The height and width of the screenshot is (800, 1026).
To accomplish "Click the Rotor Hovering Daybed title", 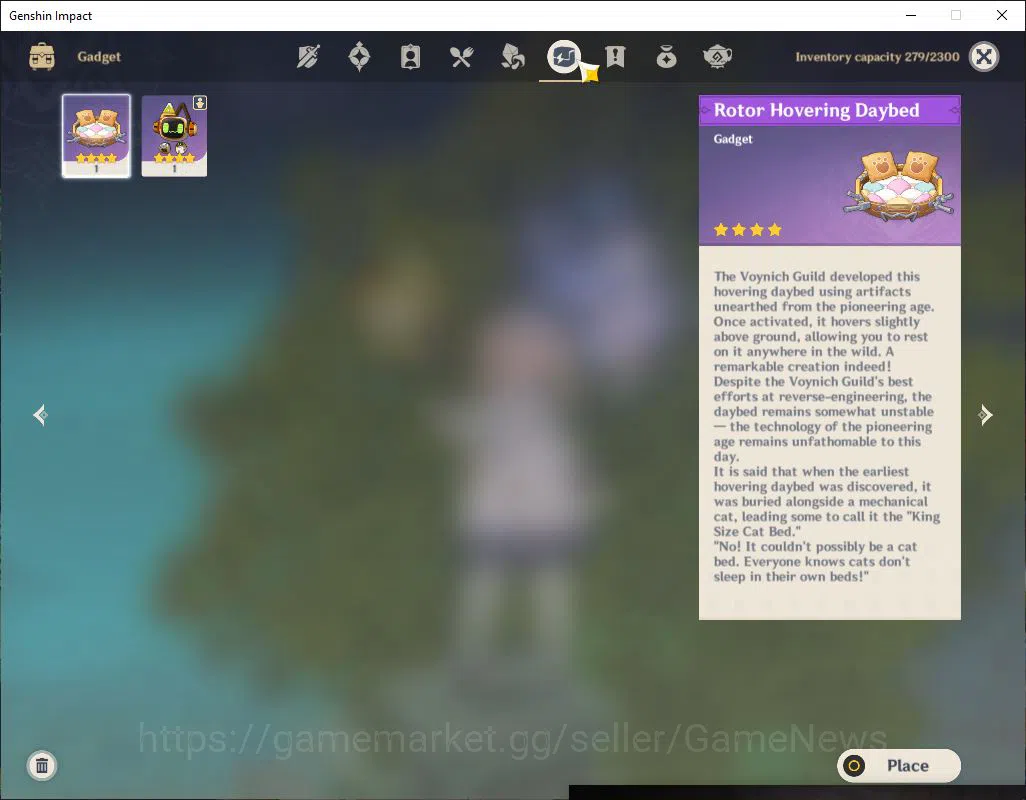I will (x=816, y=110).
